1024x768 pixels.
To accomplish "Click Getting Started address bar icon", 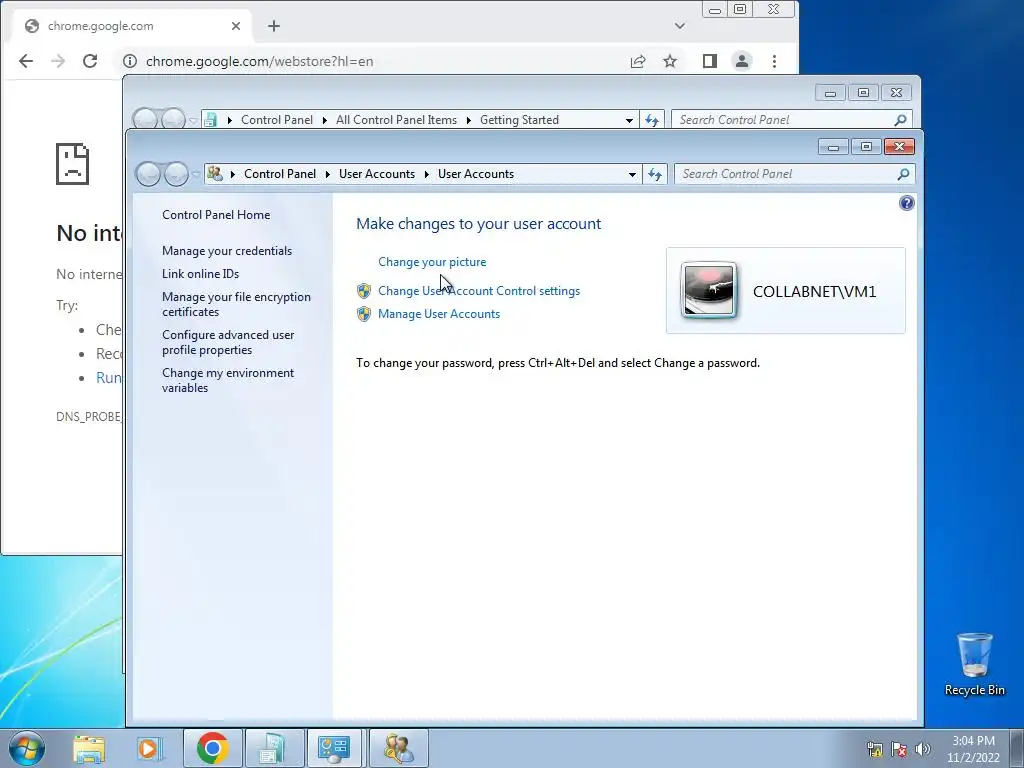I will click(211, 120).
